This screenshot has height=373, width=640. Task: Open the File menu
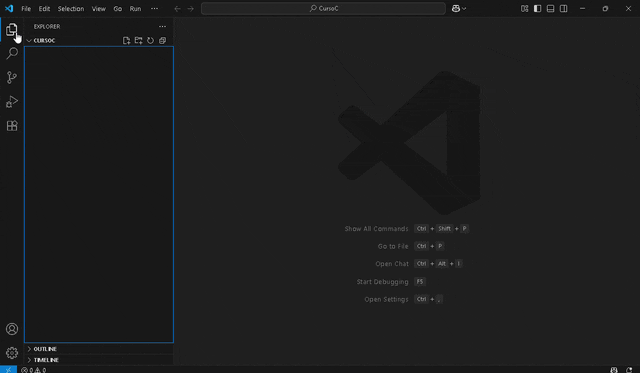pyautogui.click(x=26, y=9)
